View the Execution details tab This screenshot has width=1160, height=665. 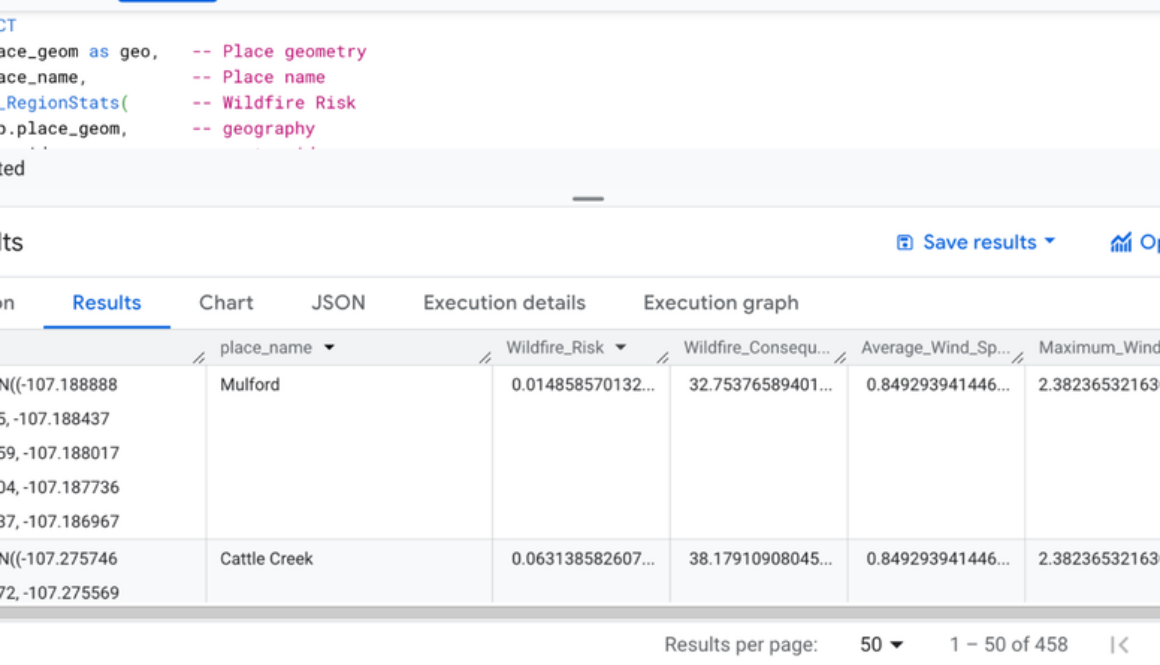click(504, 303)
